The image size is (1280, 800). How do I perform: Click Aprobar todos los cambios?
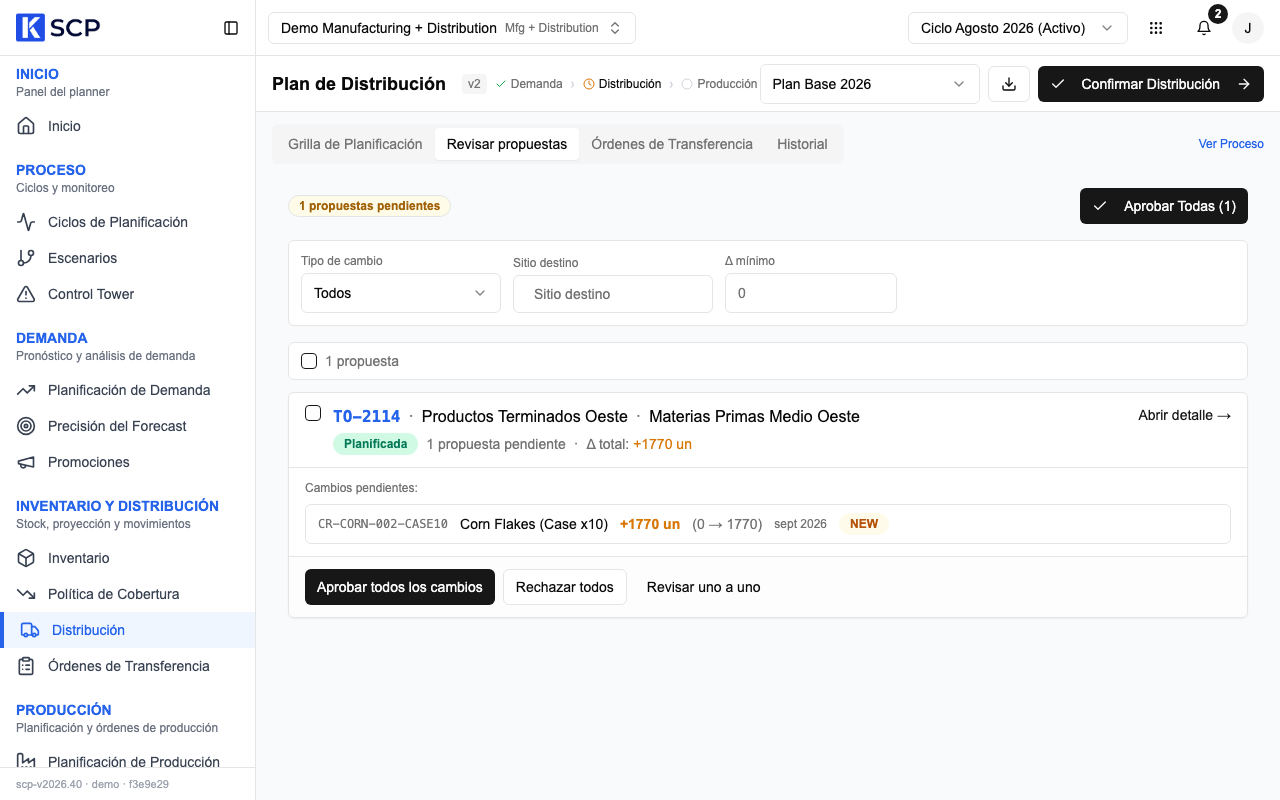[x=400, y=587]
